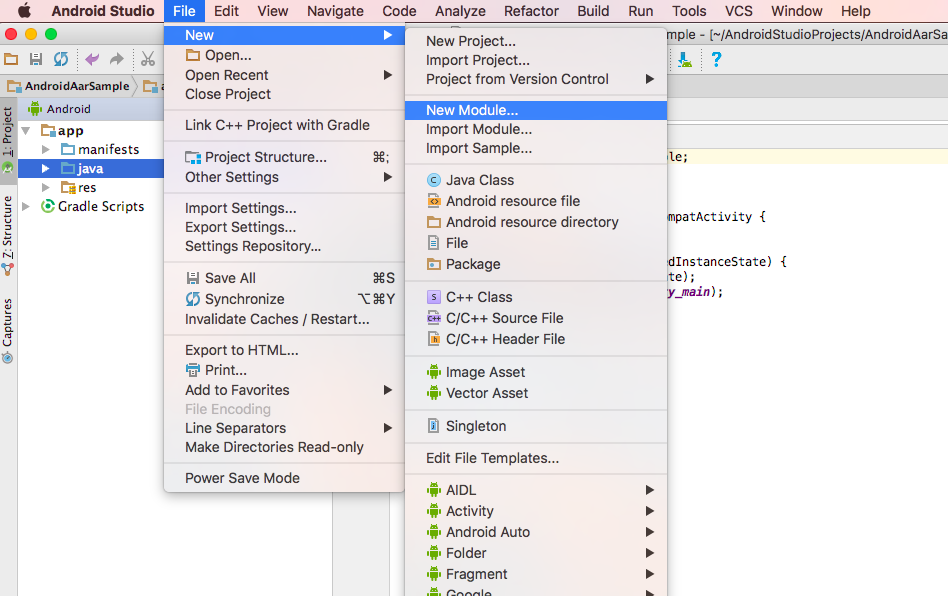
Task: Click Invalidate Caches / Restart...
Action: click(x=284, y=319)
